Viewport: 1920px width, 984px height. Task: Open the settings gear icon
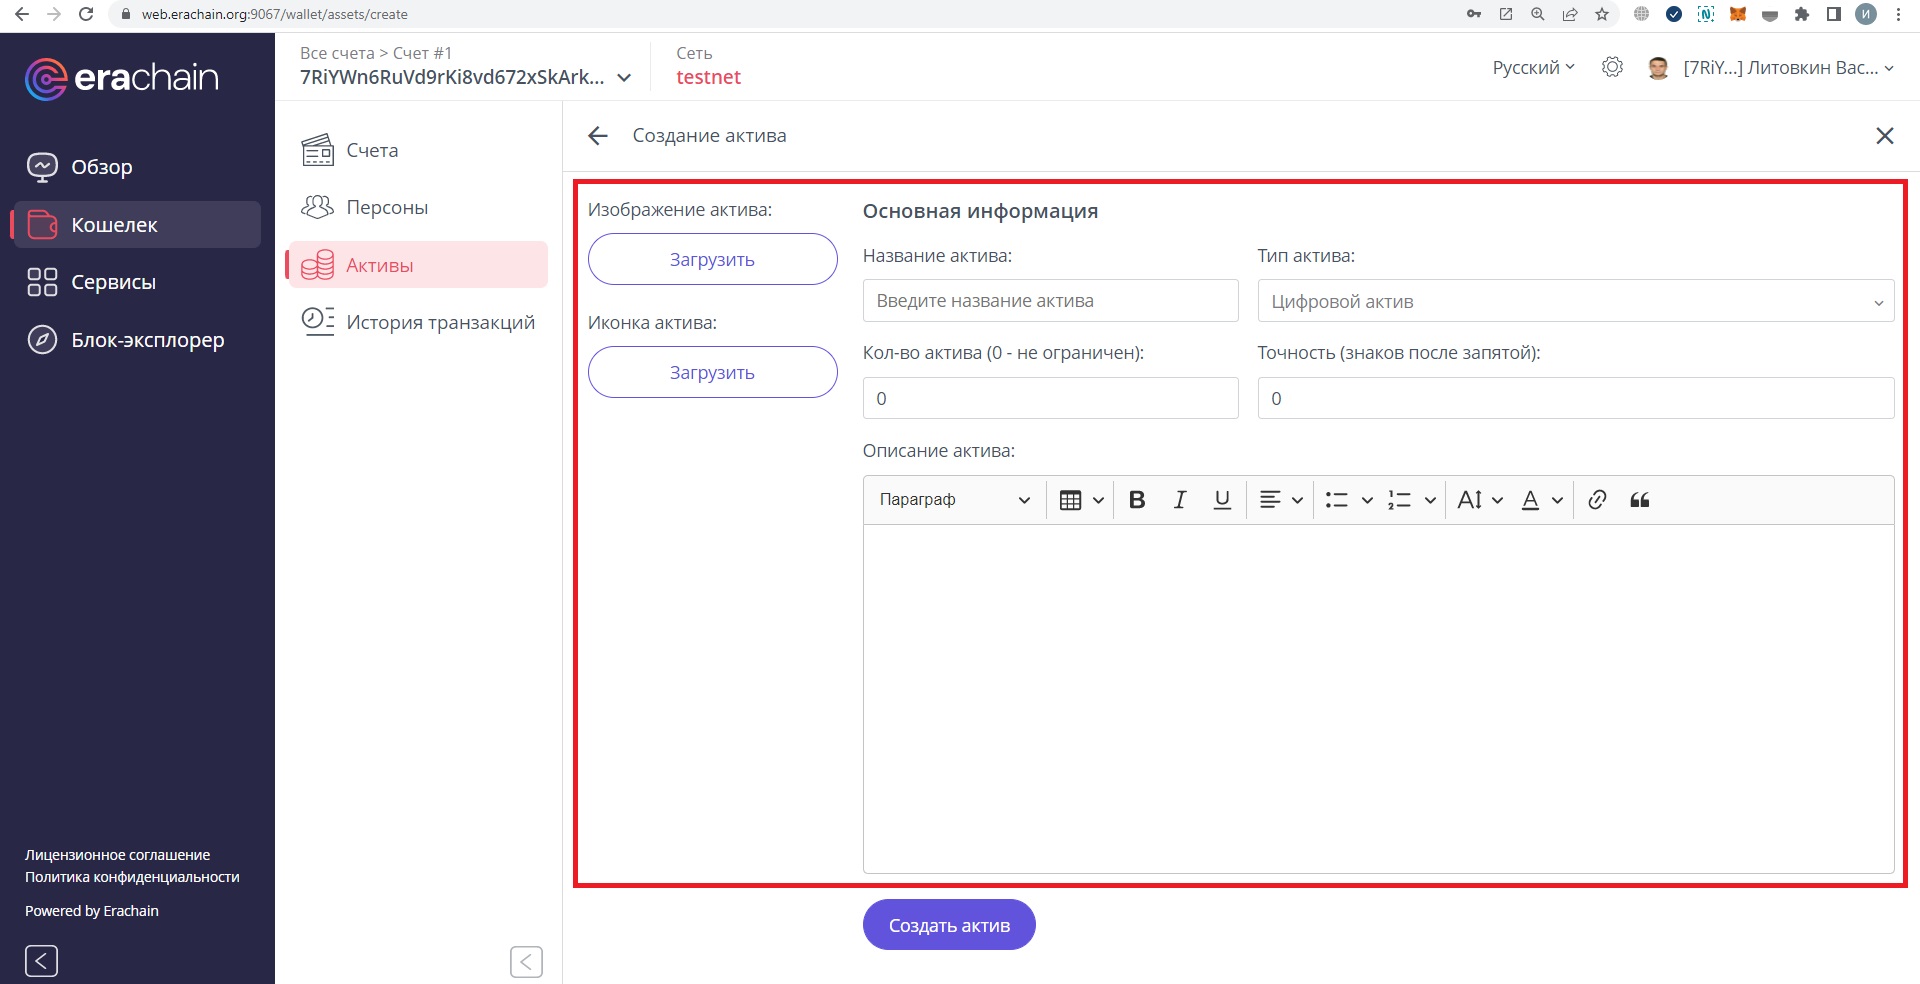1612,68
